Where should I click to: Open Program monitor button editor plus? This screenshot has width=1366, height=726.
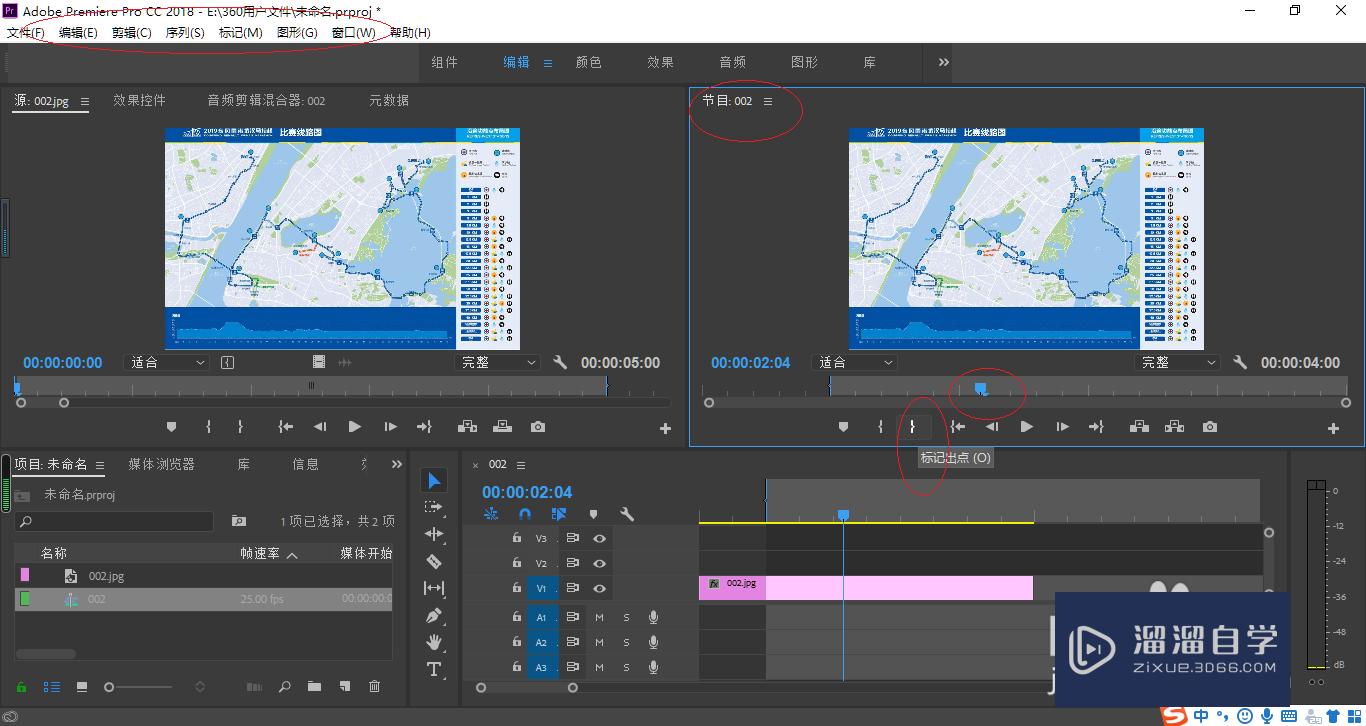click(1333, 428)
